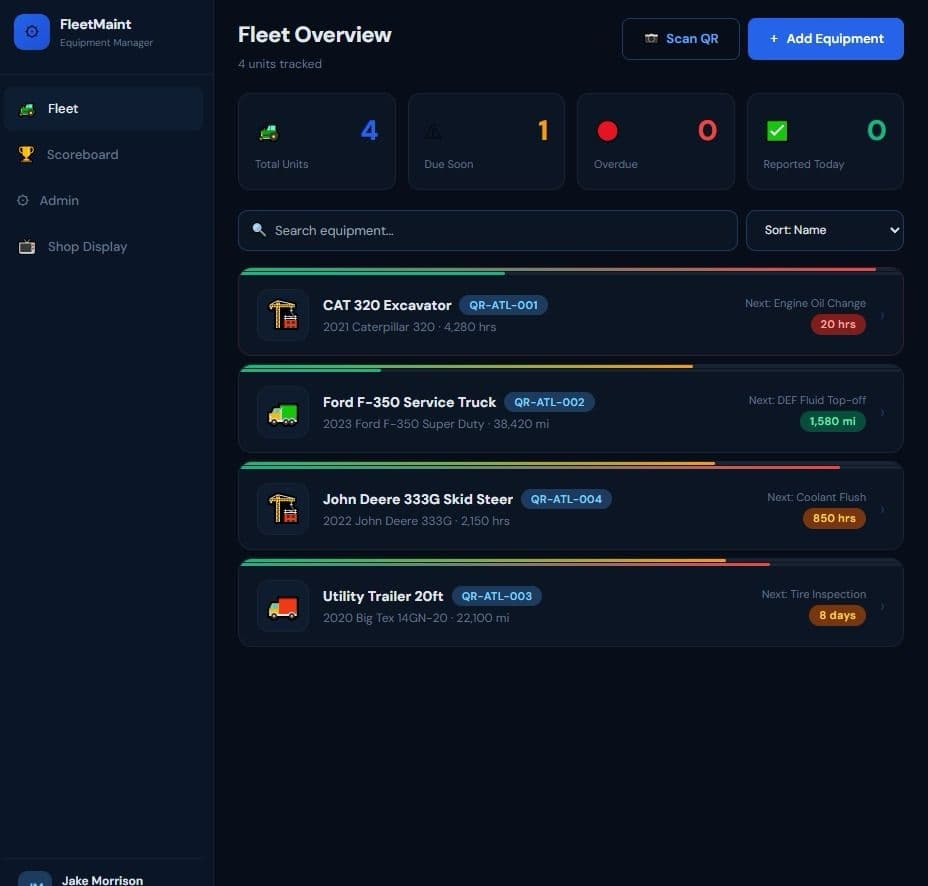The width and height of the screenshot is (928, 886).
Task: Open Shop Display via its monitor icon
Action: (x=26, y=246)
